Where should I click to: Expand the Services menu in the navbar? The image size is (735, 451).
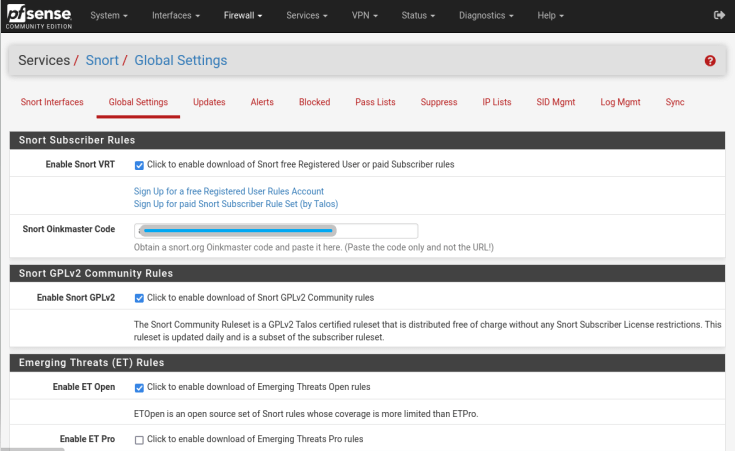pyautogui.click(x=307, y=15)
